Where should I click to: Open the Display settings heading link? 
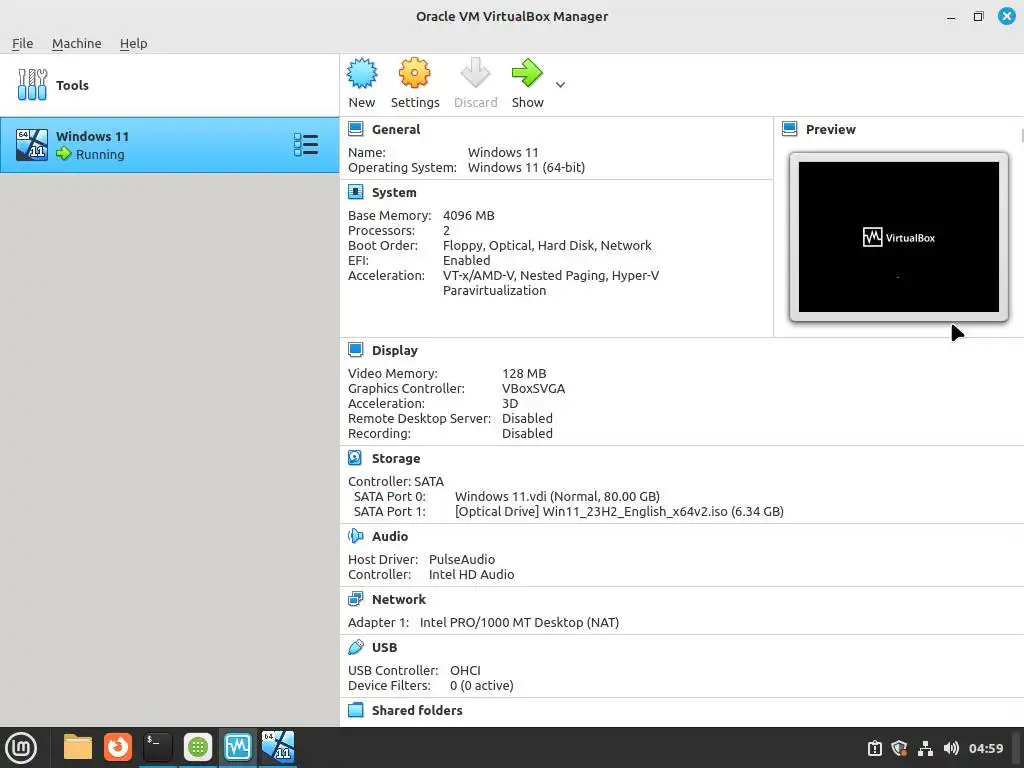click(x=394, y=350)
